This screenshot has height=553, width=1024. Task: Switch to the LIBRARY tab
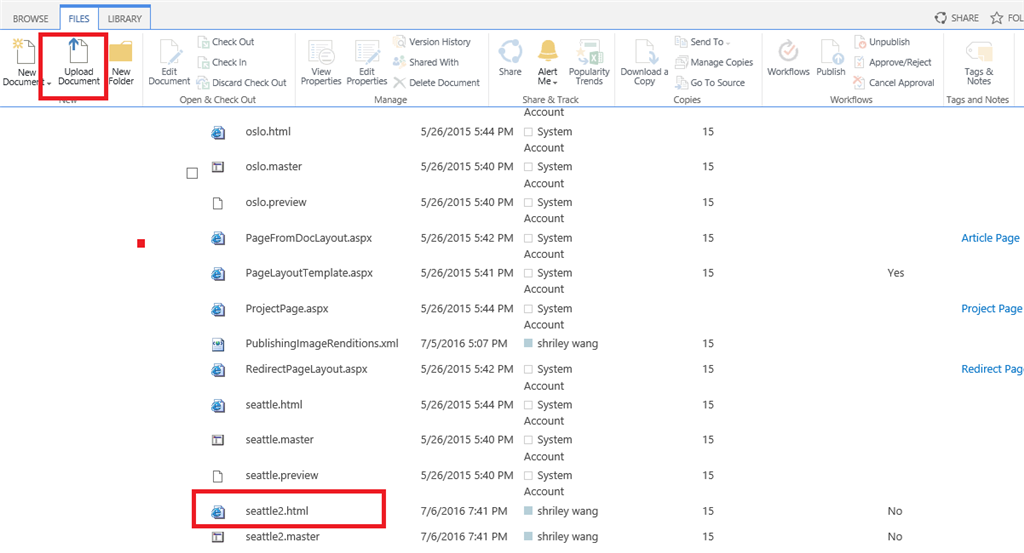click(125, 18)
